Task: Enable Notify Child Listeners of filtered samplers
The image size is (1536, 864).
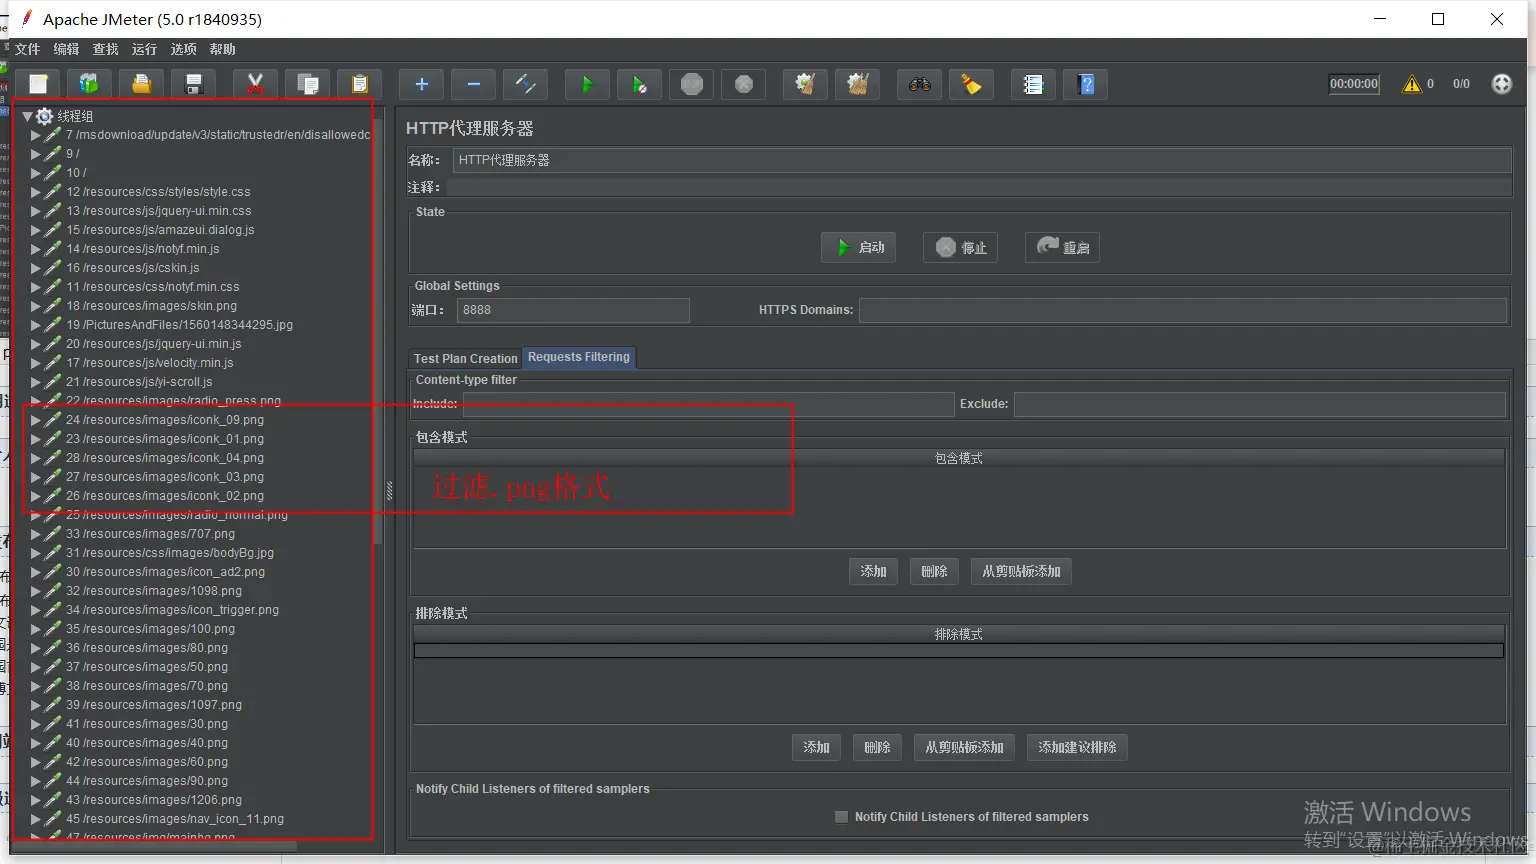Action: (841, 817)
